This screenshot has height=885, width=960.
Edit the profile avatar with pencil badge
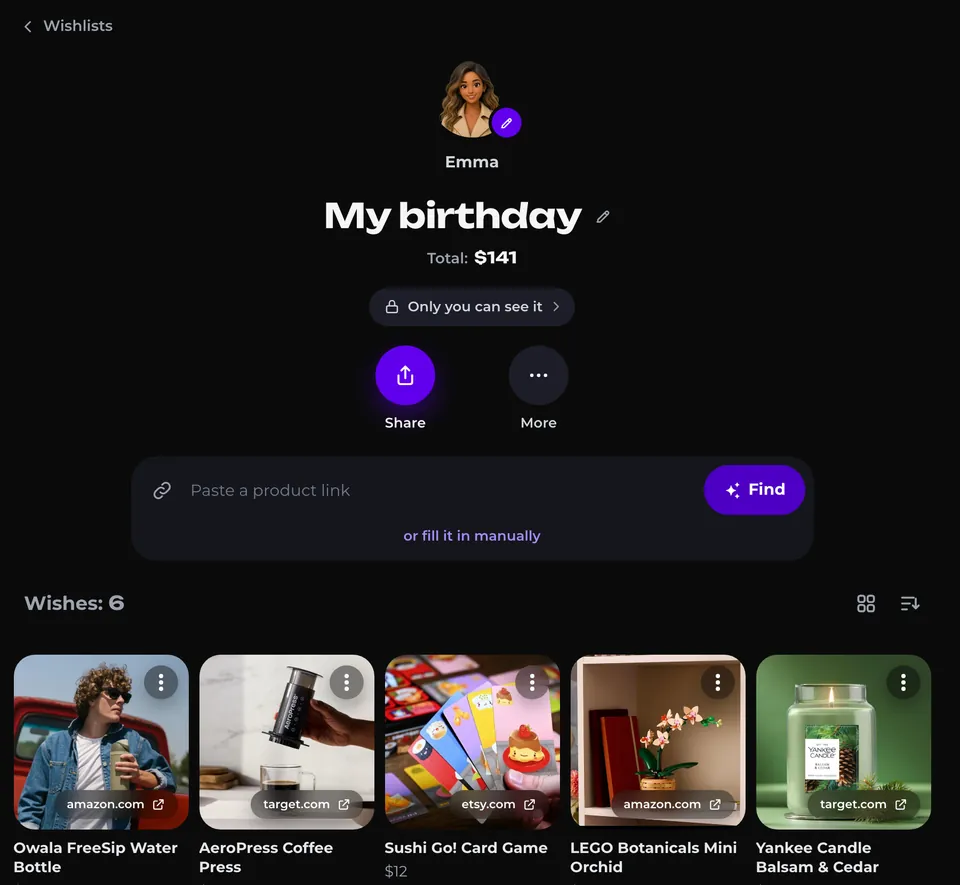point(506,123)
